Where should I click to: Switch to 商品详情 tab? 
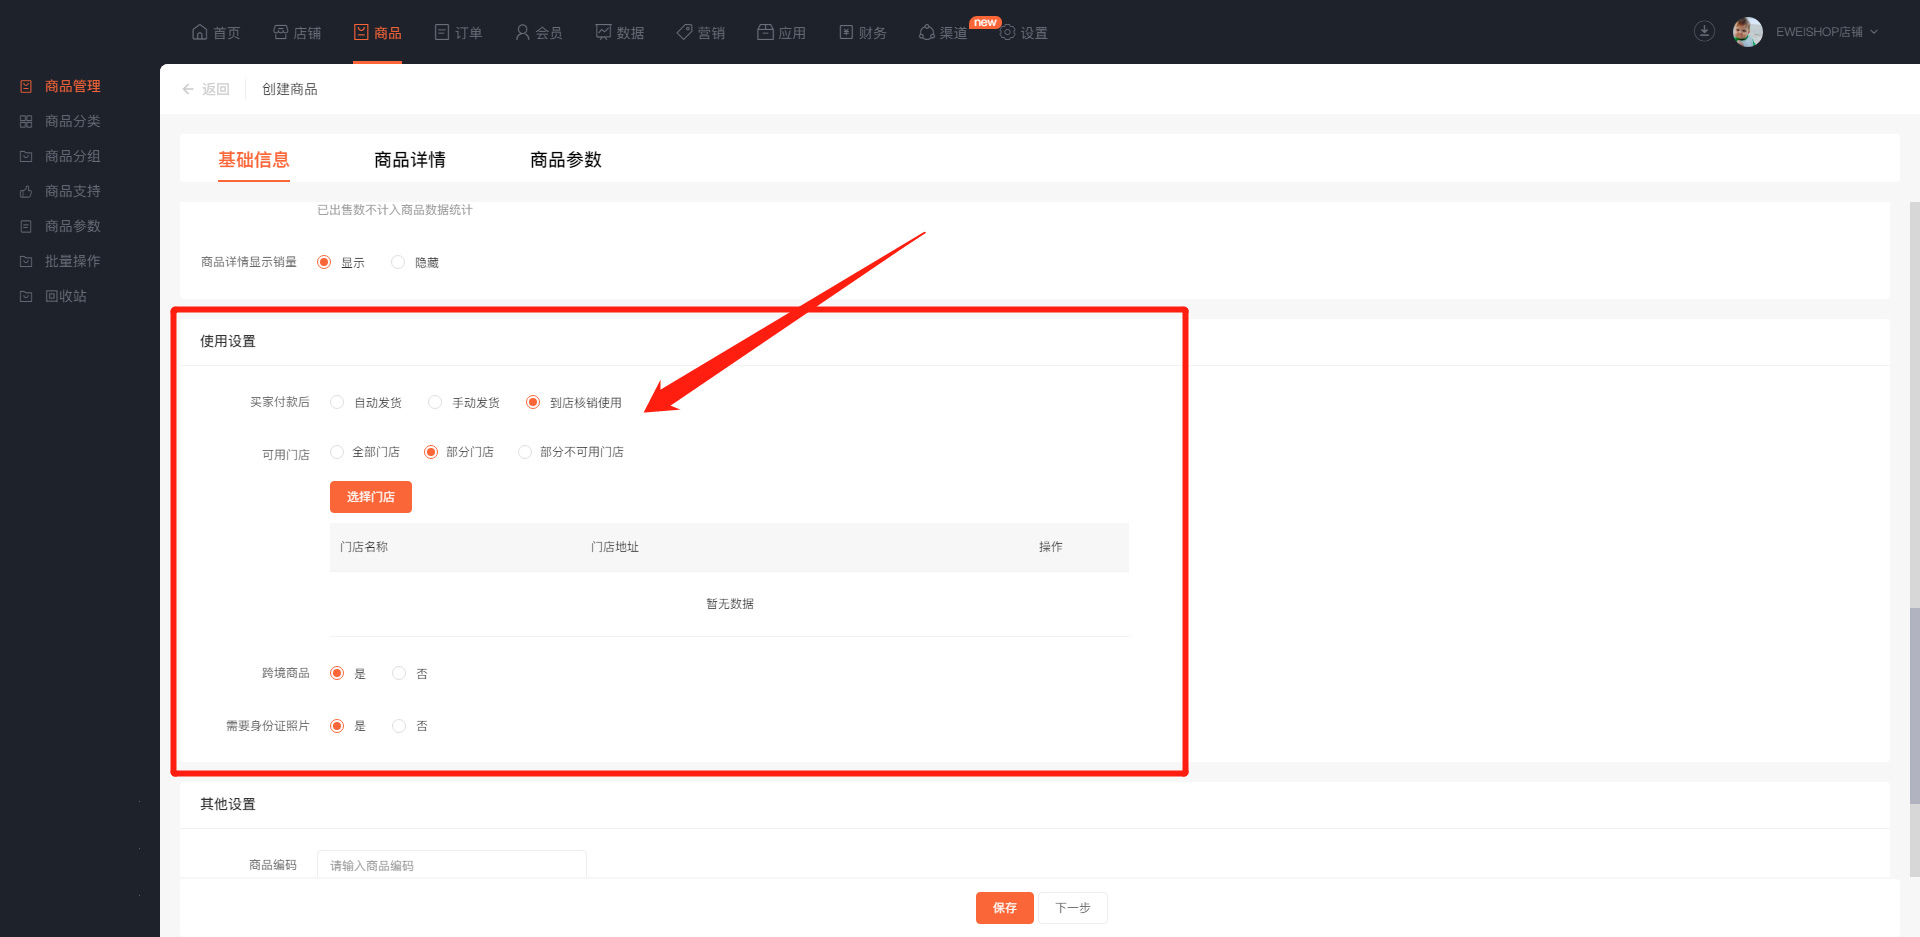[409, 160]
